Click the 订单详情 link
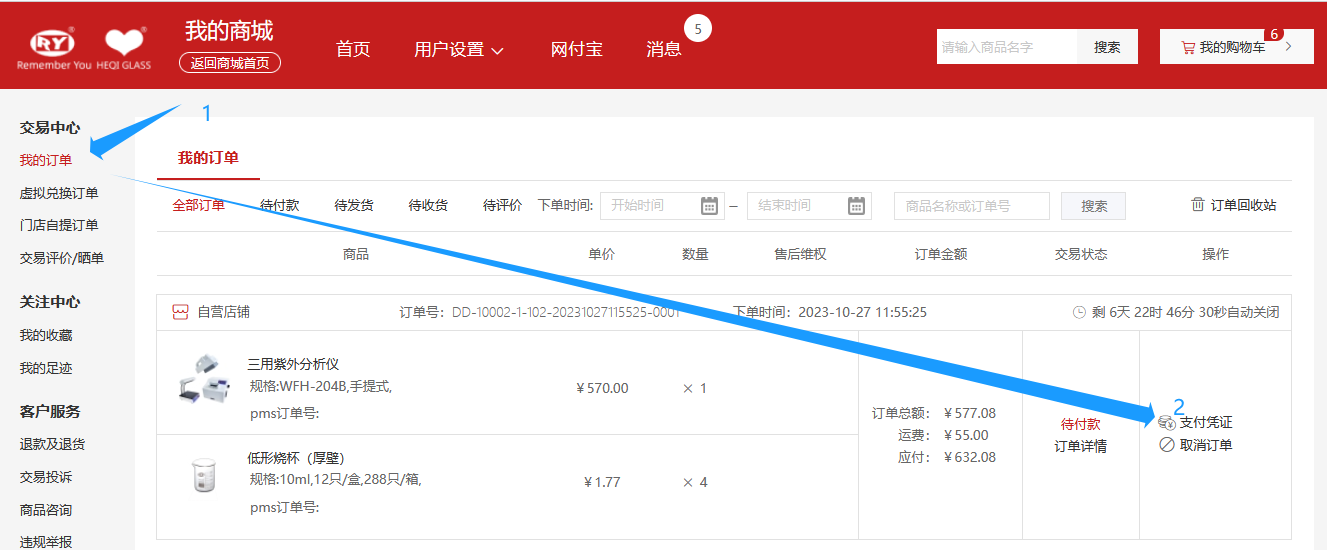 click(x=1080, y=446)
